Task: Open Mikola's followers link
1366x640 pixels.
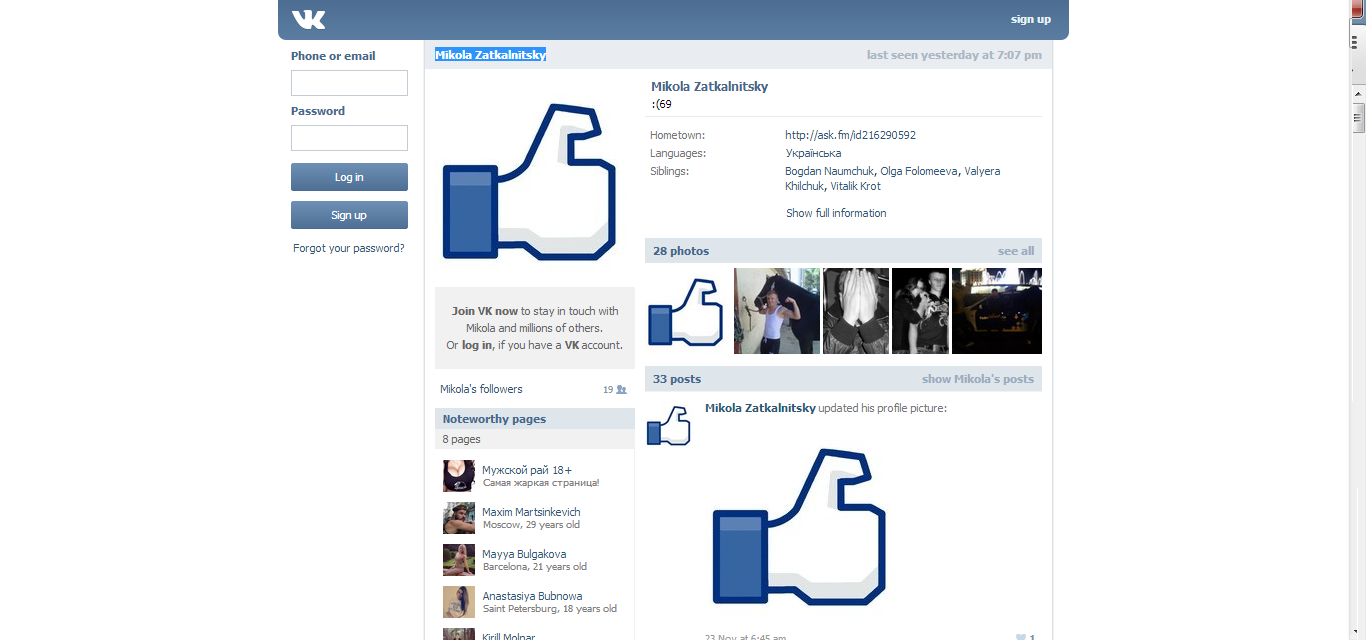Action: pyautogui.click(x=481, y=389)
